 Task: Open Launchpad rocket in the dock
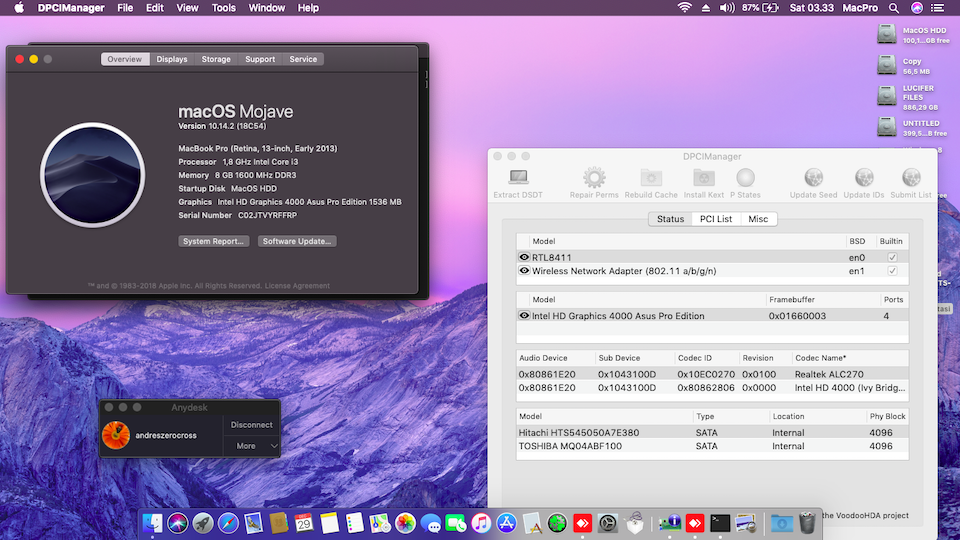(x=203, y=523)
